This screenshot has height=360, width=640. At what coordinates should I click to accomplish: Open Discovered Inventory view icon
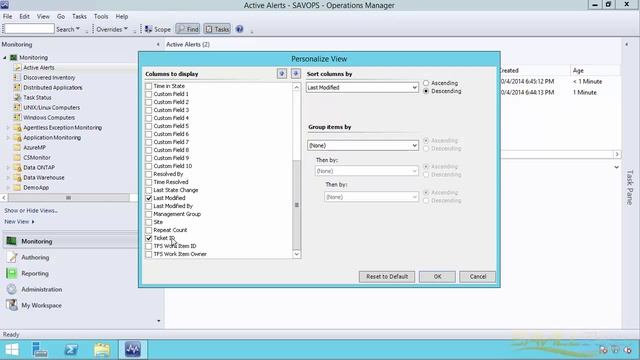(17, 77)
